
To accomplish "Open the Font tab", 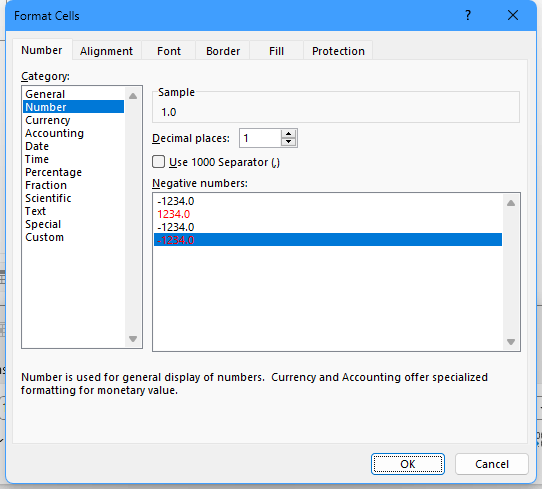I will (169, 51).
